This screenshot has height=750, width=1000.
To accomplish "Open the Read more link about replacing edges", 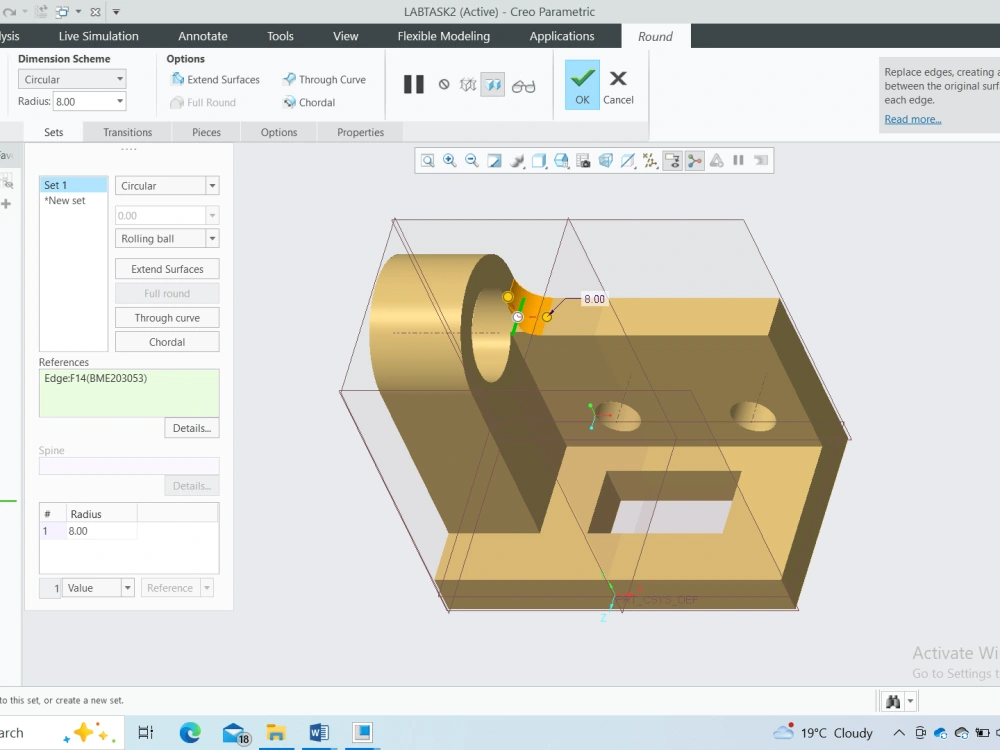I will pos(912,119).
